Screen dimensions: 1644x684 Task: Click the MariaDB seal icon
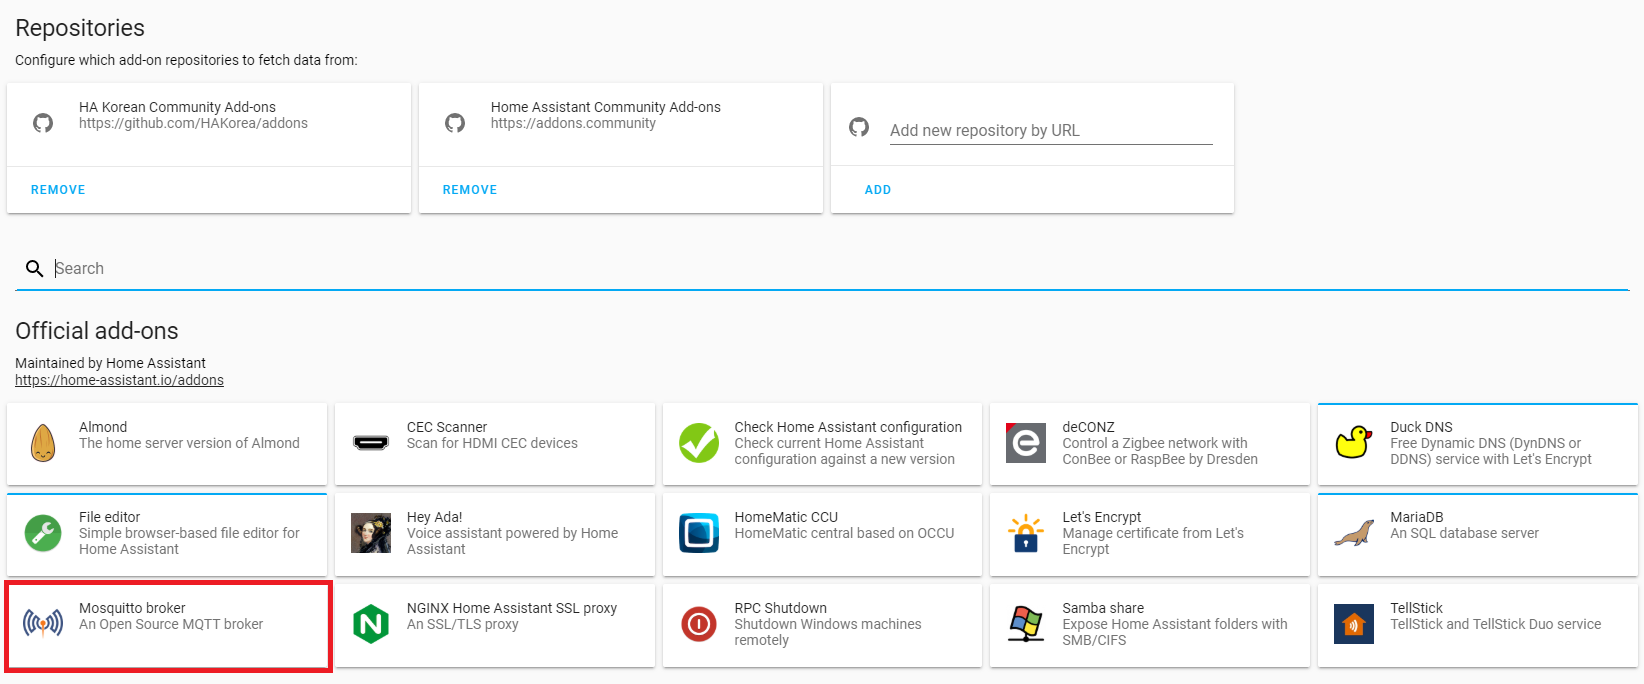1354,533
